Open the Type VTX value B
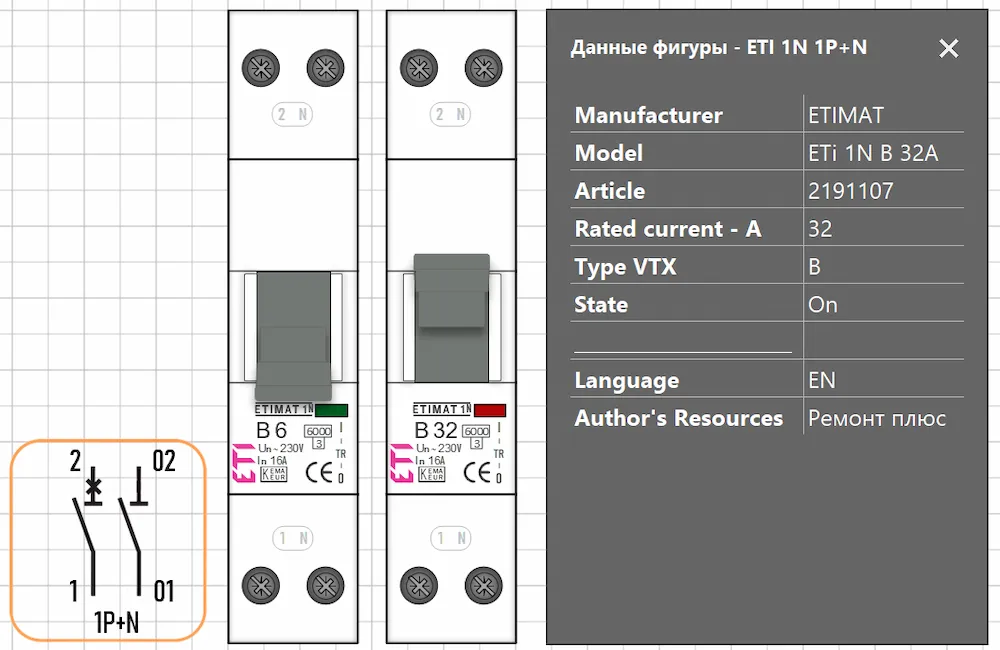 tap(814, 267)
